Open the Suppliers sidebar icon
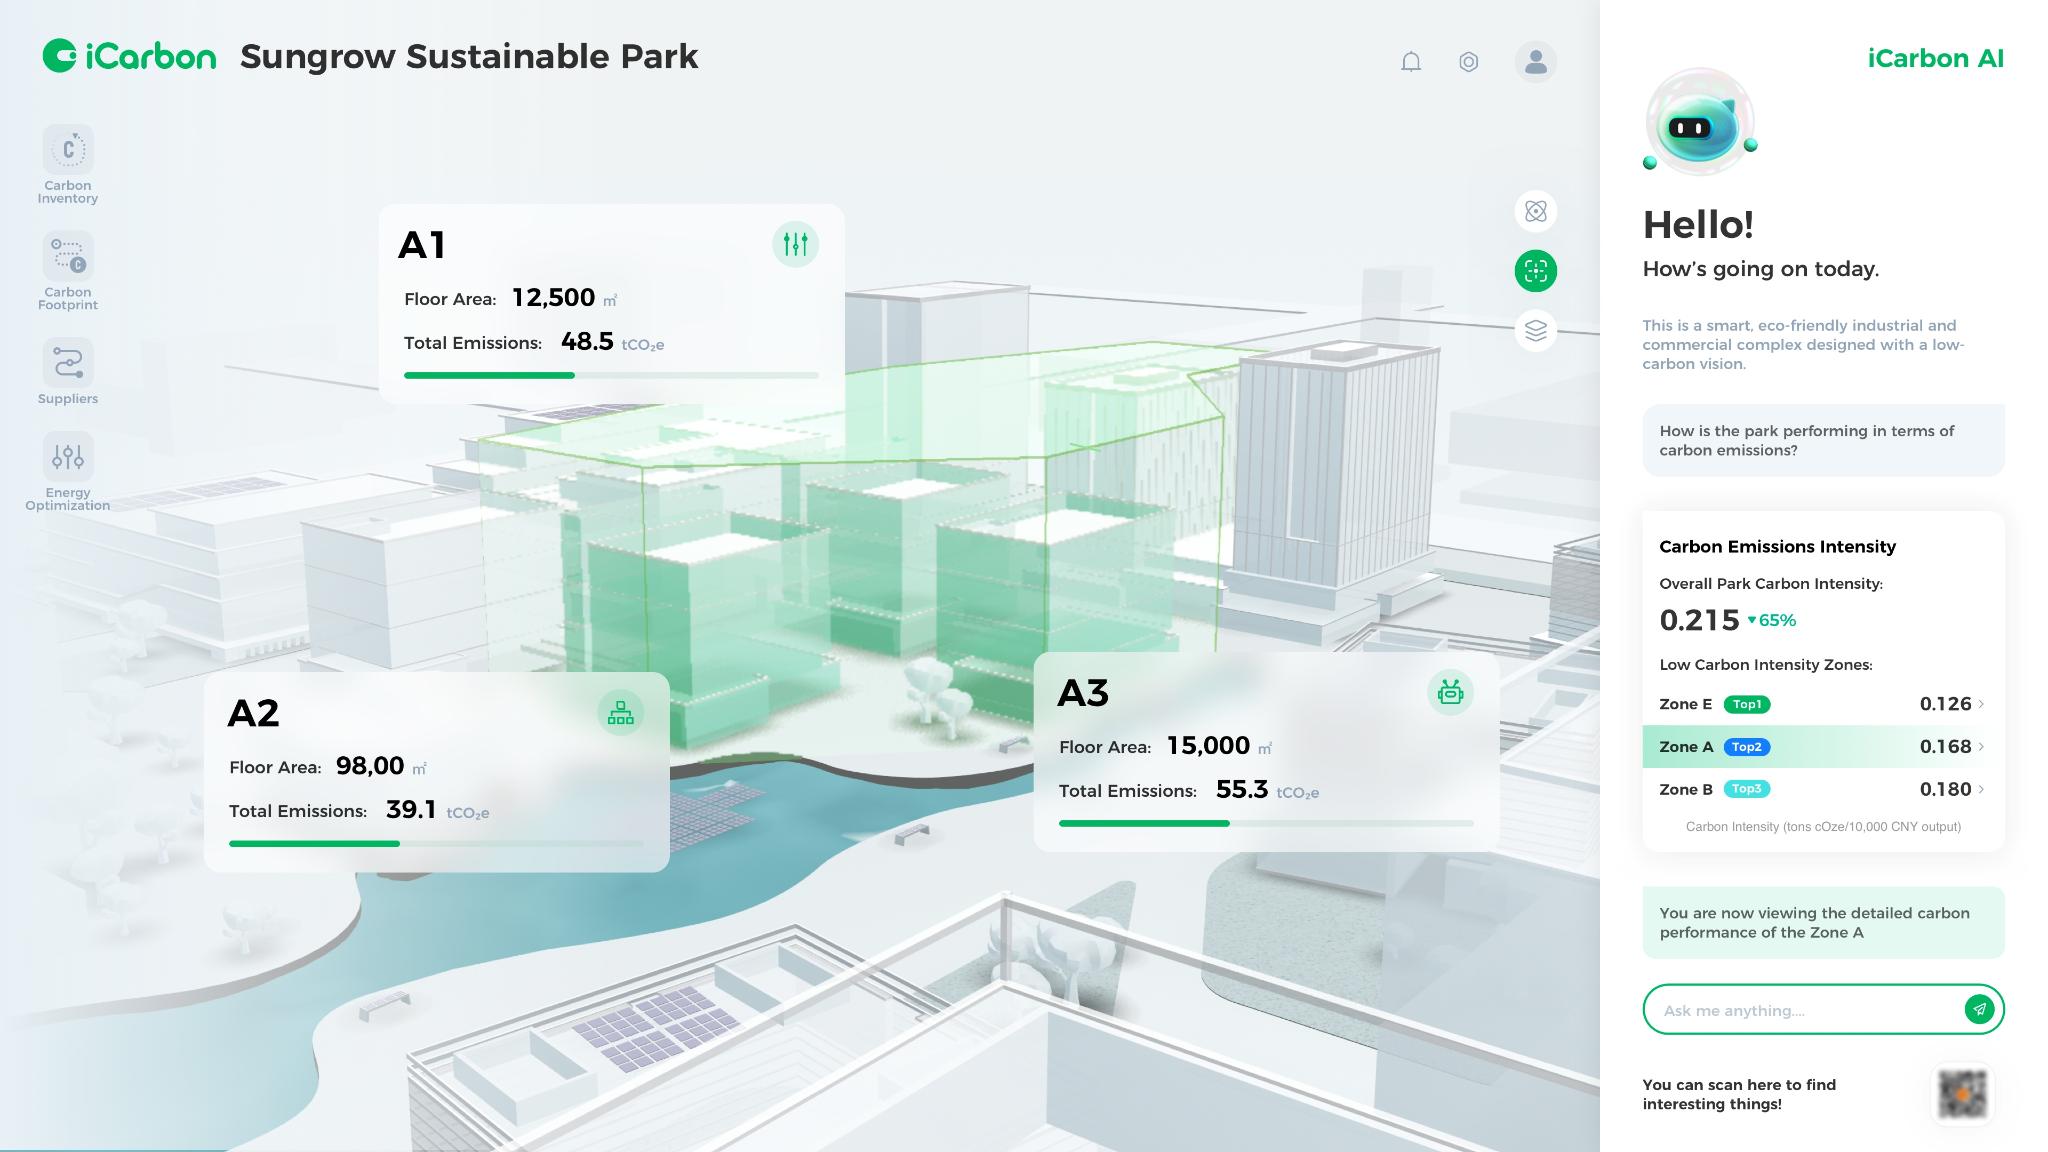Screen dimensions: 2048x1152 coord(68,363)
